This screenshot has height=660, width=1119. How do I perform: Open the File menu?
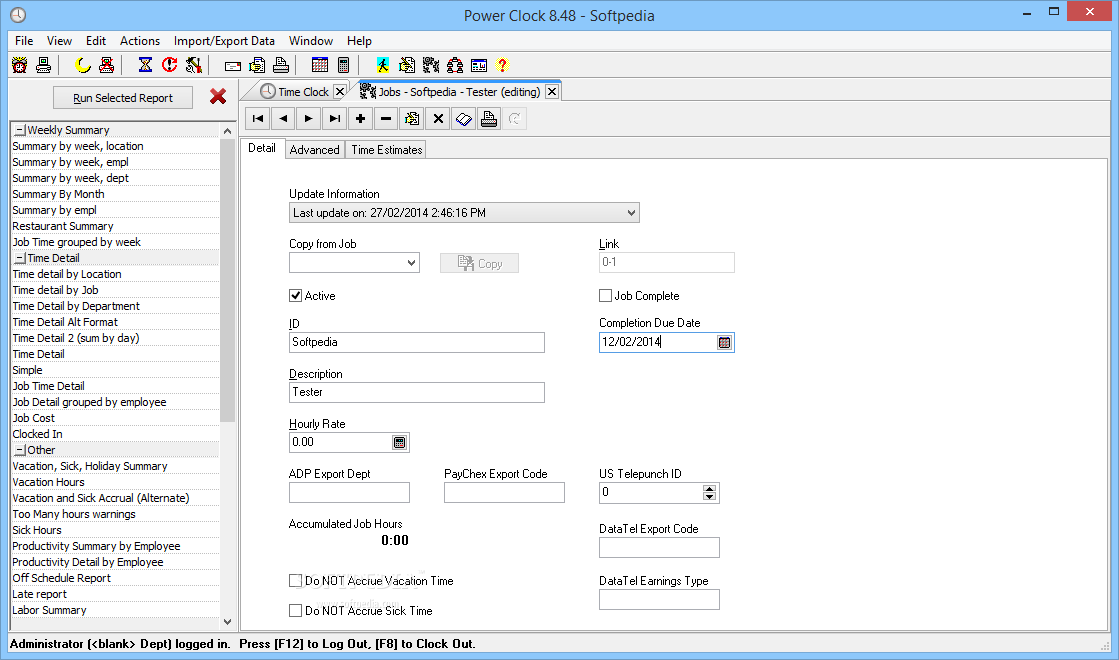pos(24,41)
